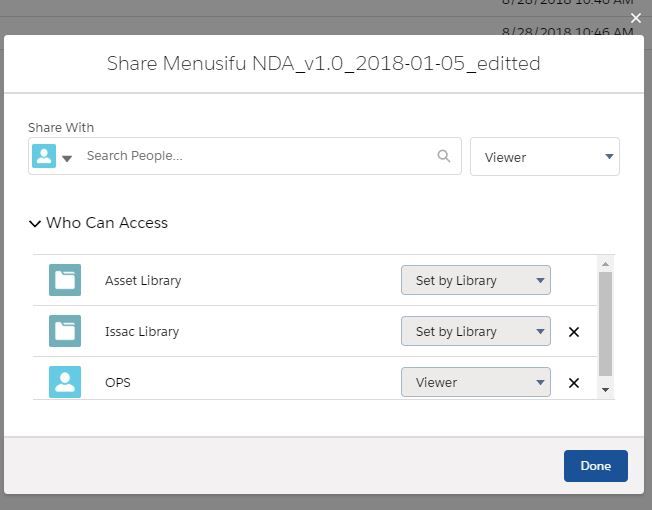The height and width of the screenshot is (510, 652).
Task: Remove OPS access with its X
Action: [x=574, y=383]
